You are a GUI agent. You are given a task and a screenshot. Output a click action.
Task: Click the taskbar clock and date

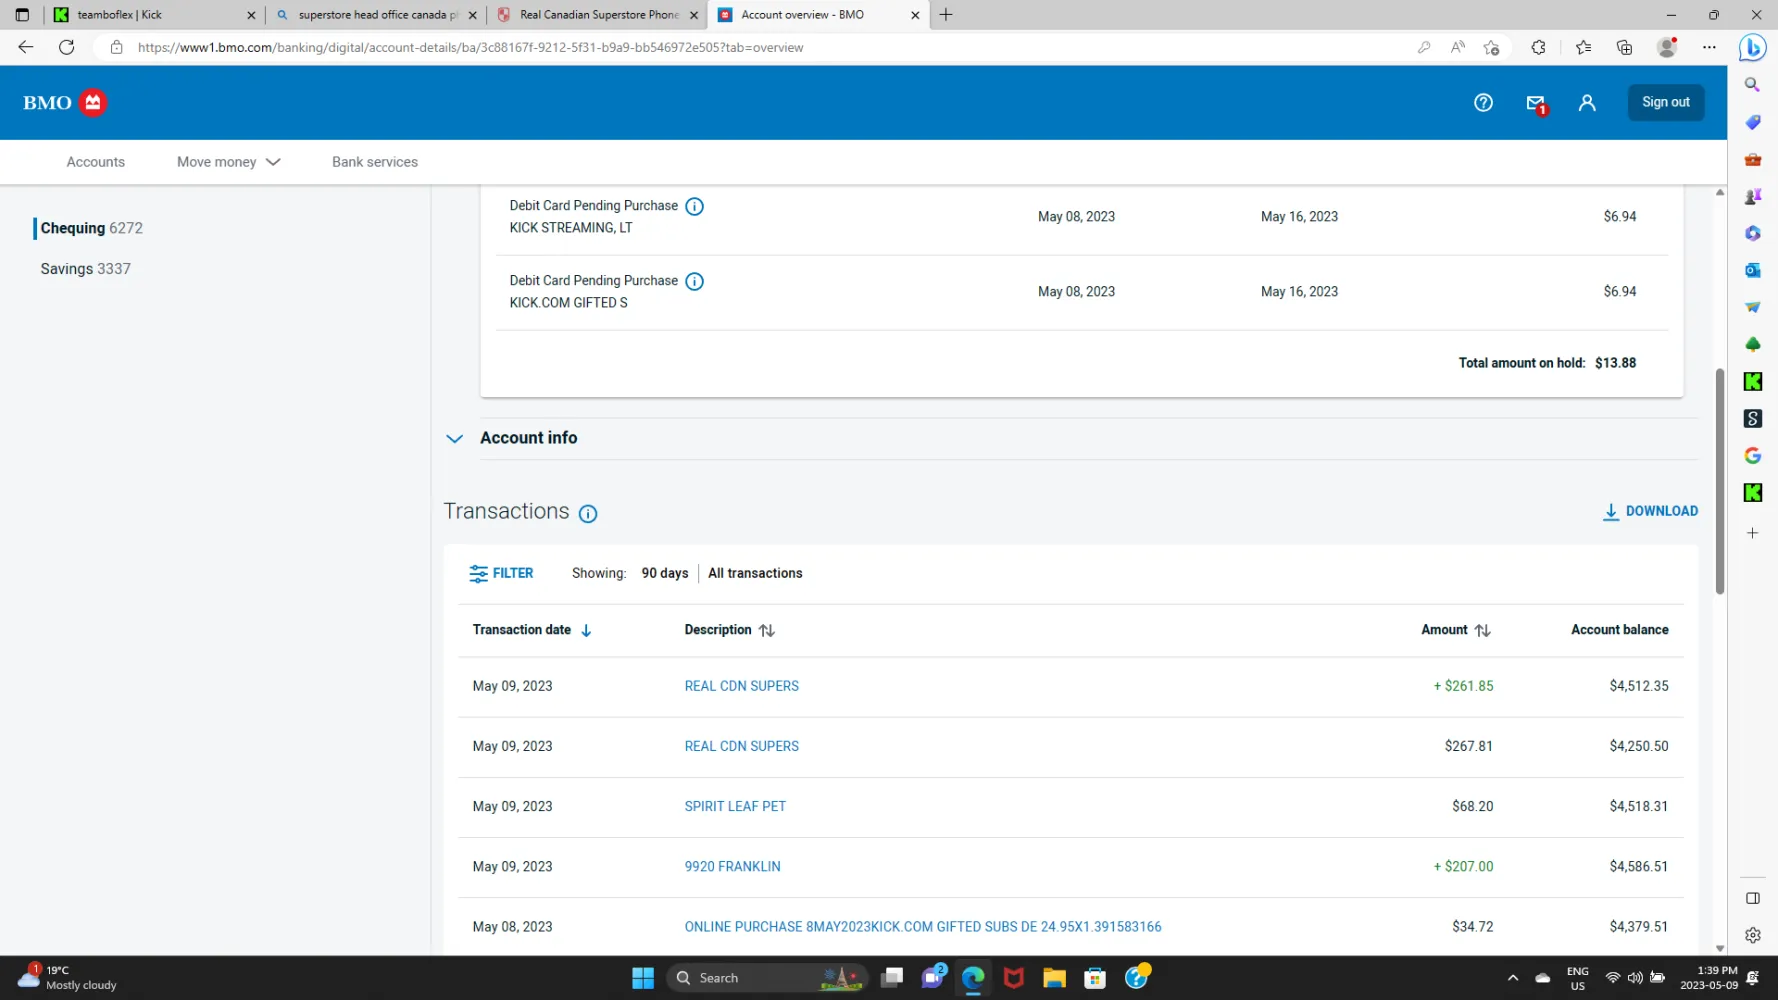coord(1709,978)
